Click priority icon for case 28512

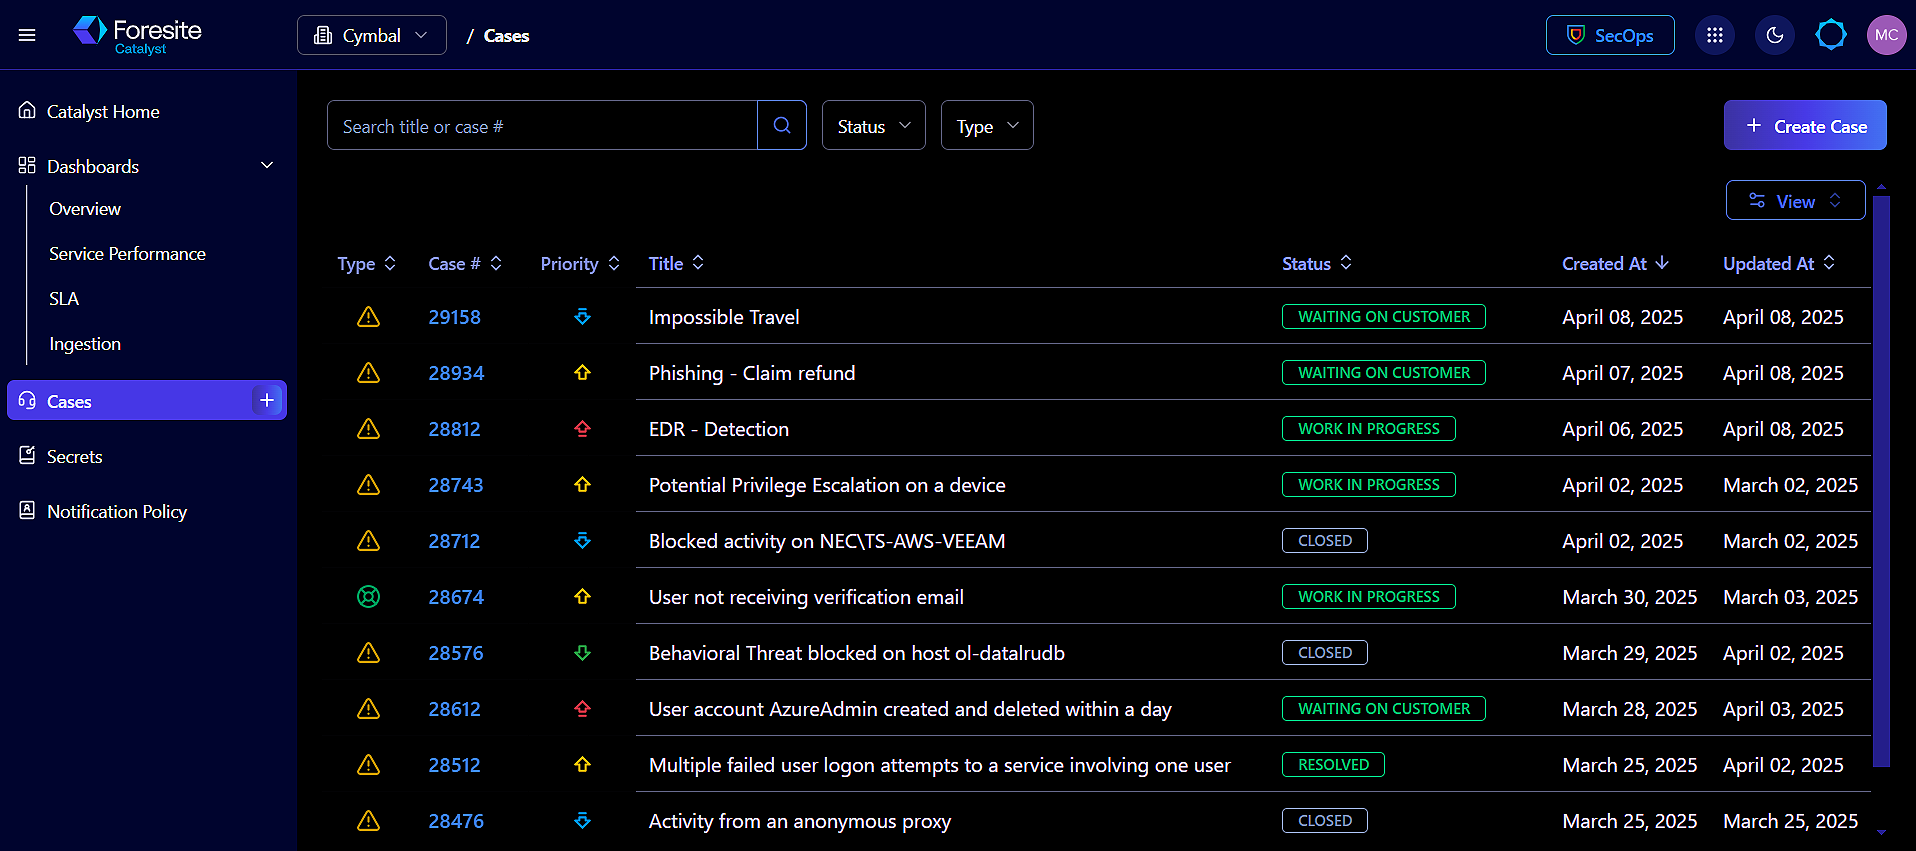click(x=582, y=765)
